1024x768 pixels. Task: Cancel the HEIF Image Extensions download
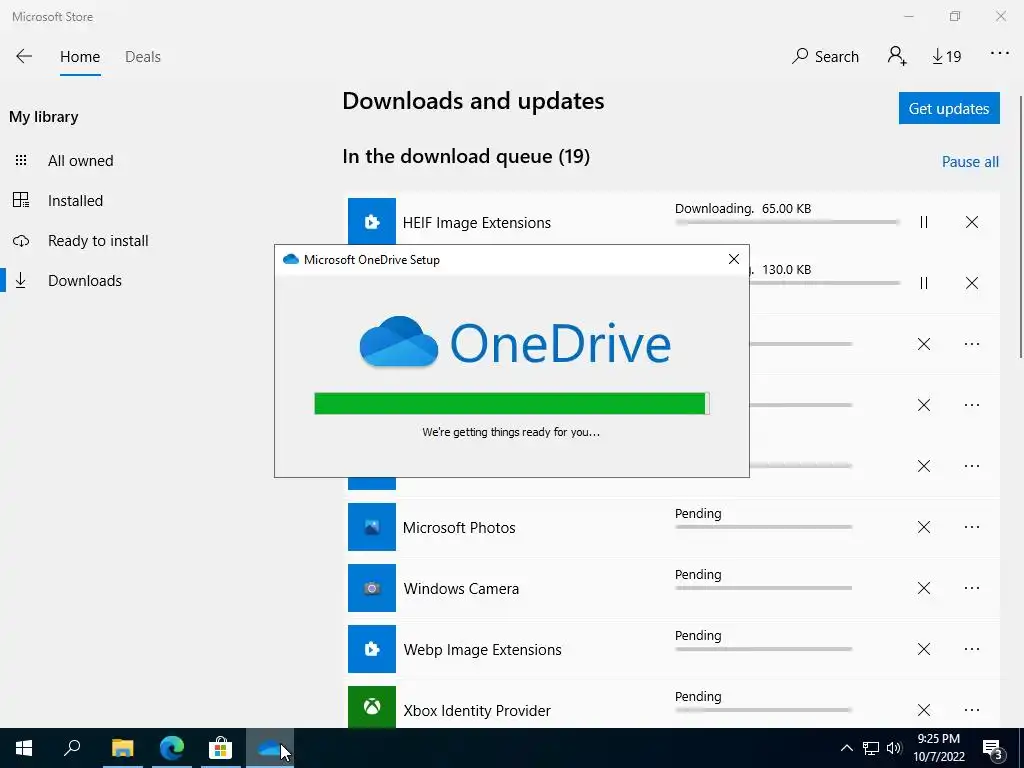tap(972, 222)
